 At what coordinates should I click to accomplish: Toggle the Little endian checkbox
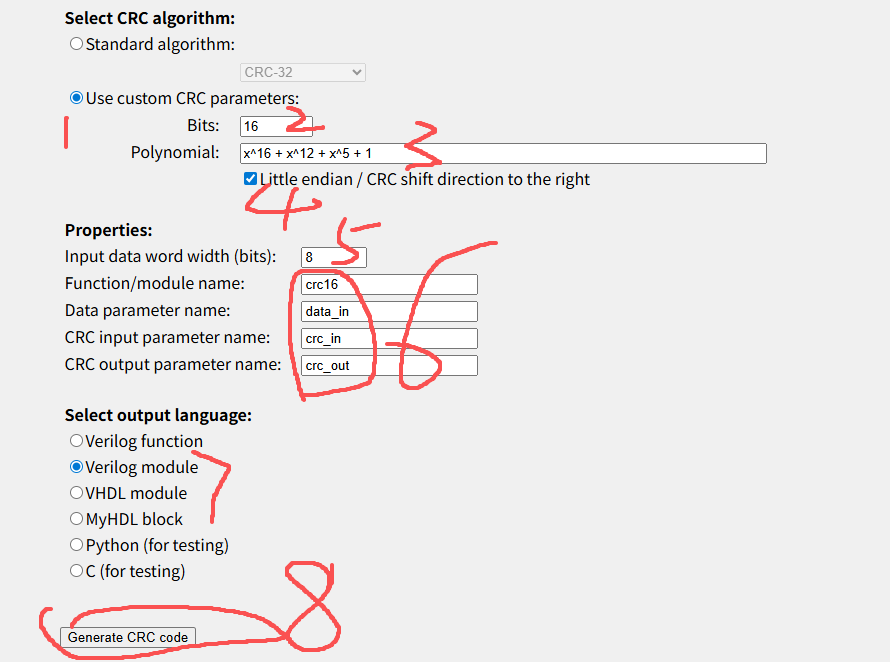250,179
